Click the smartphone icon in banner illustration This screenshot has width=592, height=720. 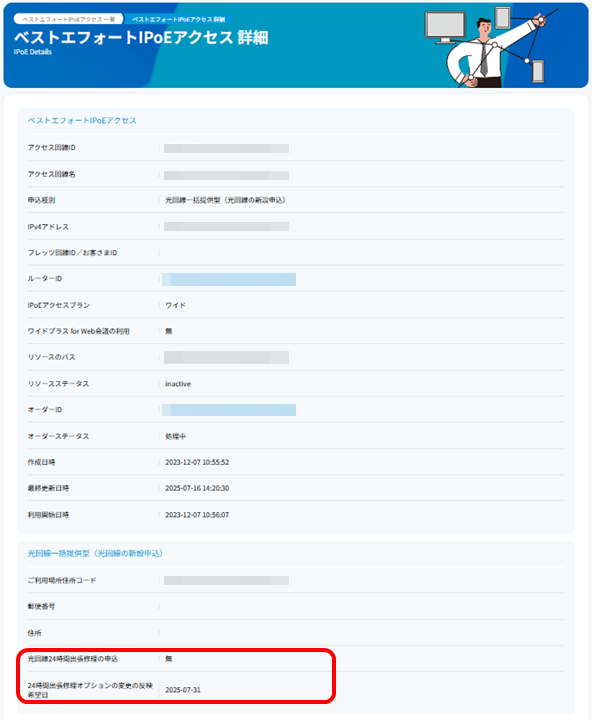(538, 72)
